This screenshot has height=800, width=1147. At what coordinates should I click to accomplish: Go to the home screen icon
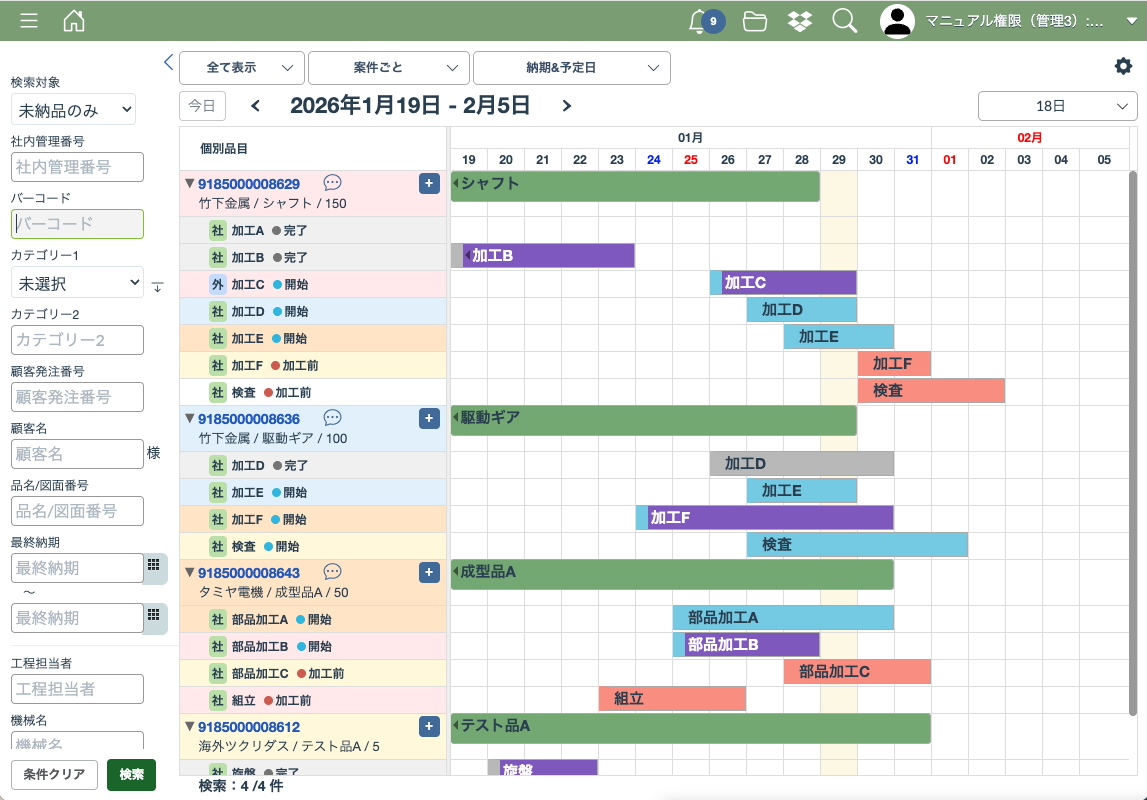(74, 21)
